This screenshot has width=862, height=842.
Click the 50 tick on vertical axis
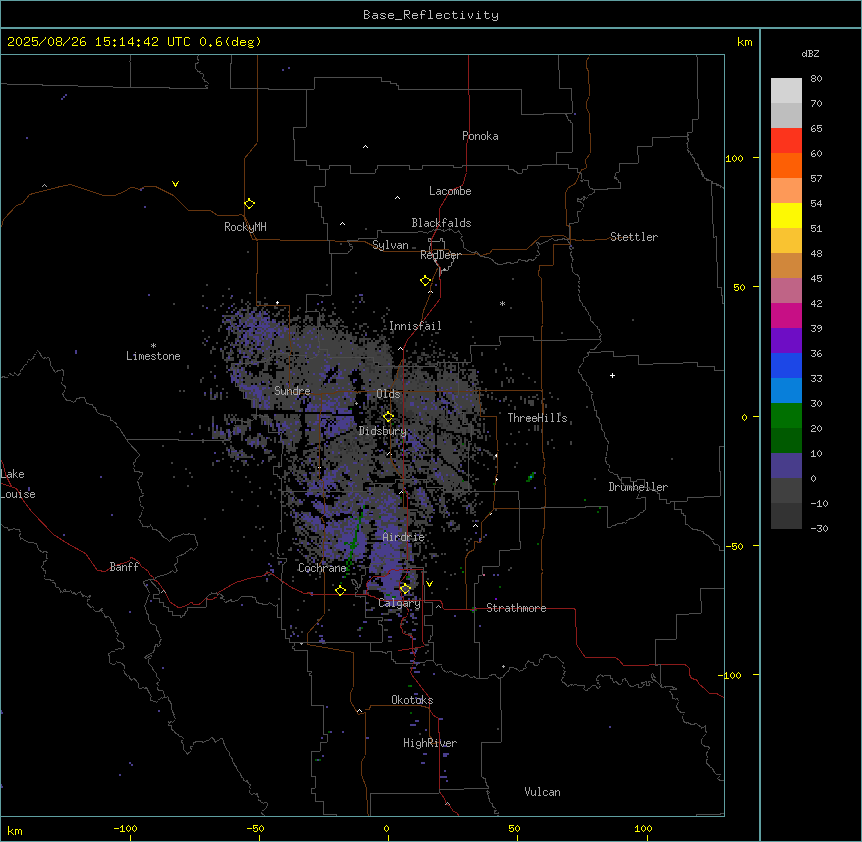739,287
